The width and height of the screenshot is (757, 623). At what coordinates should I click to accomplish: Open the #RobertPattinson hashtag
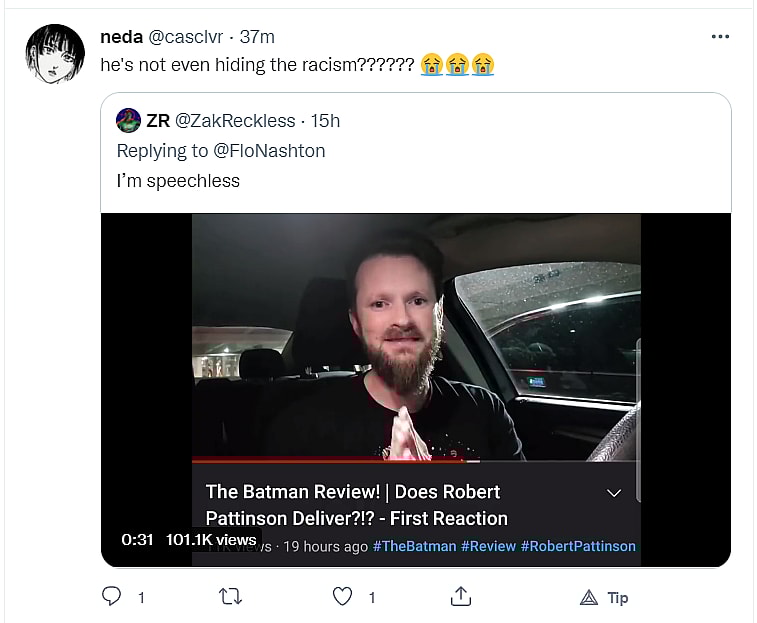[578, 546]
